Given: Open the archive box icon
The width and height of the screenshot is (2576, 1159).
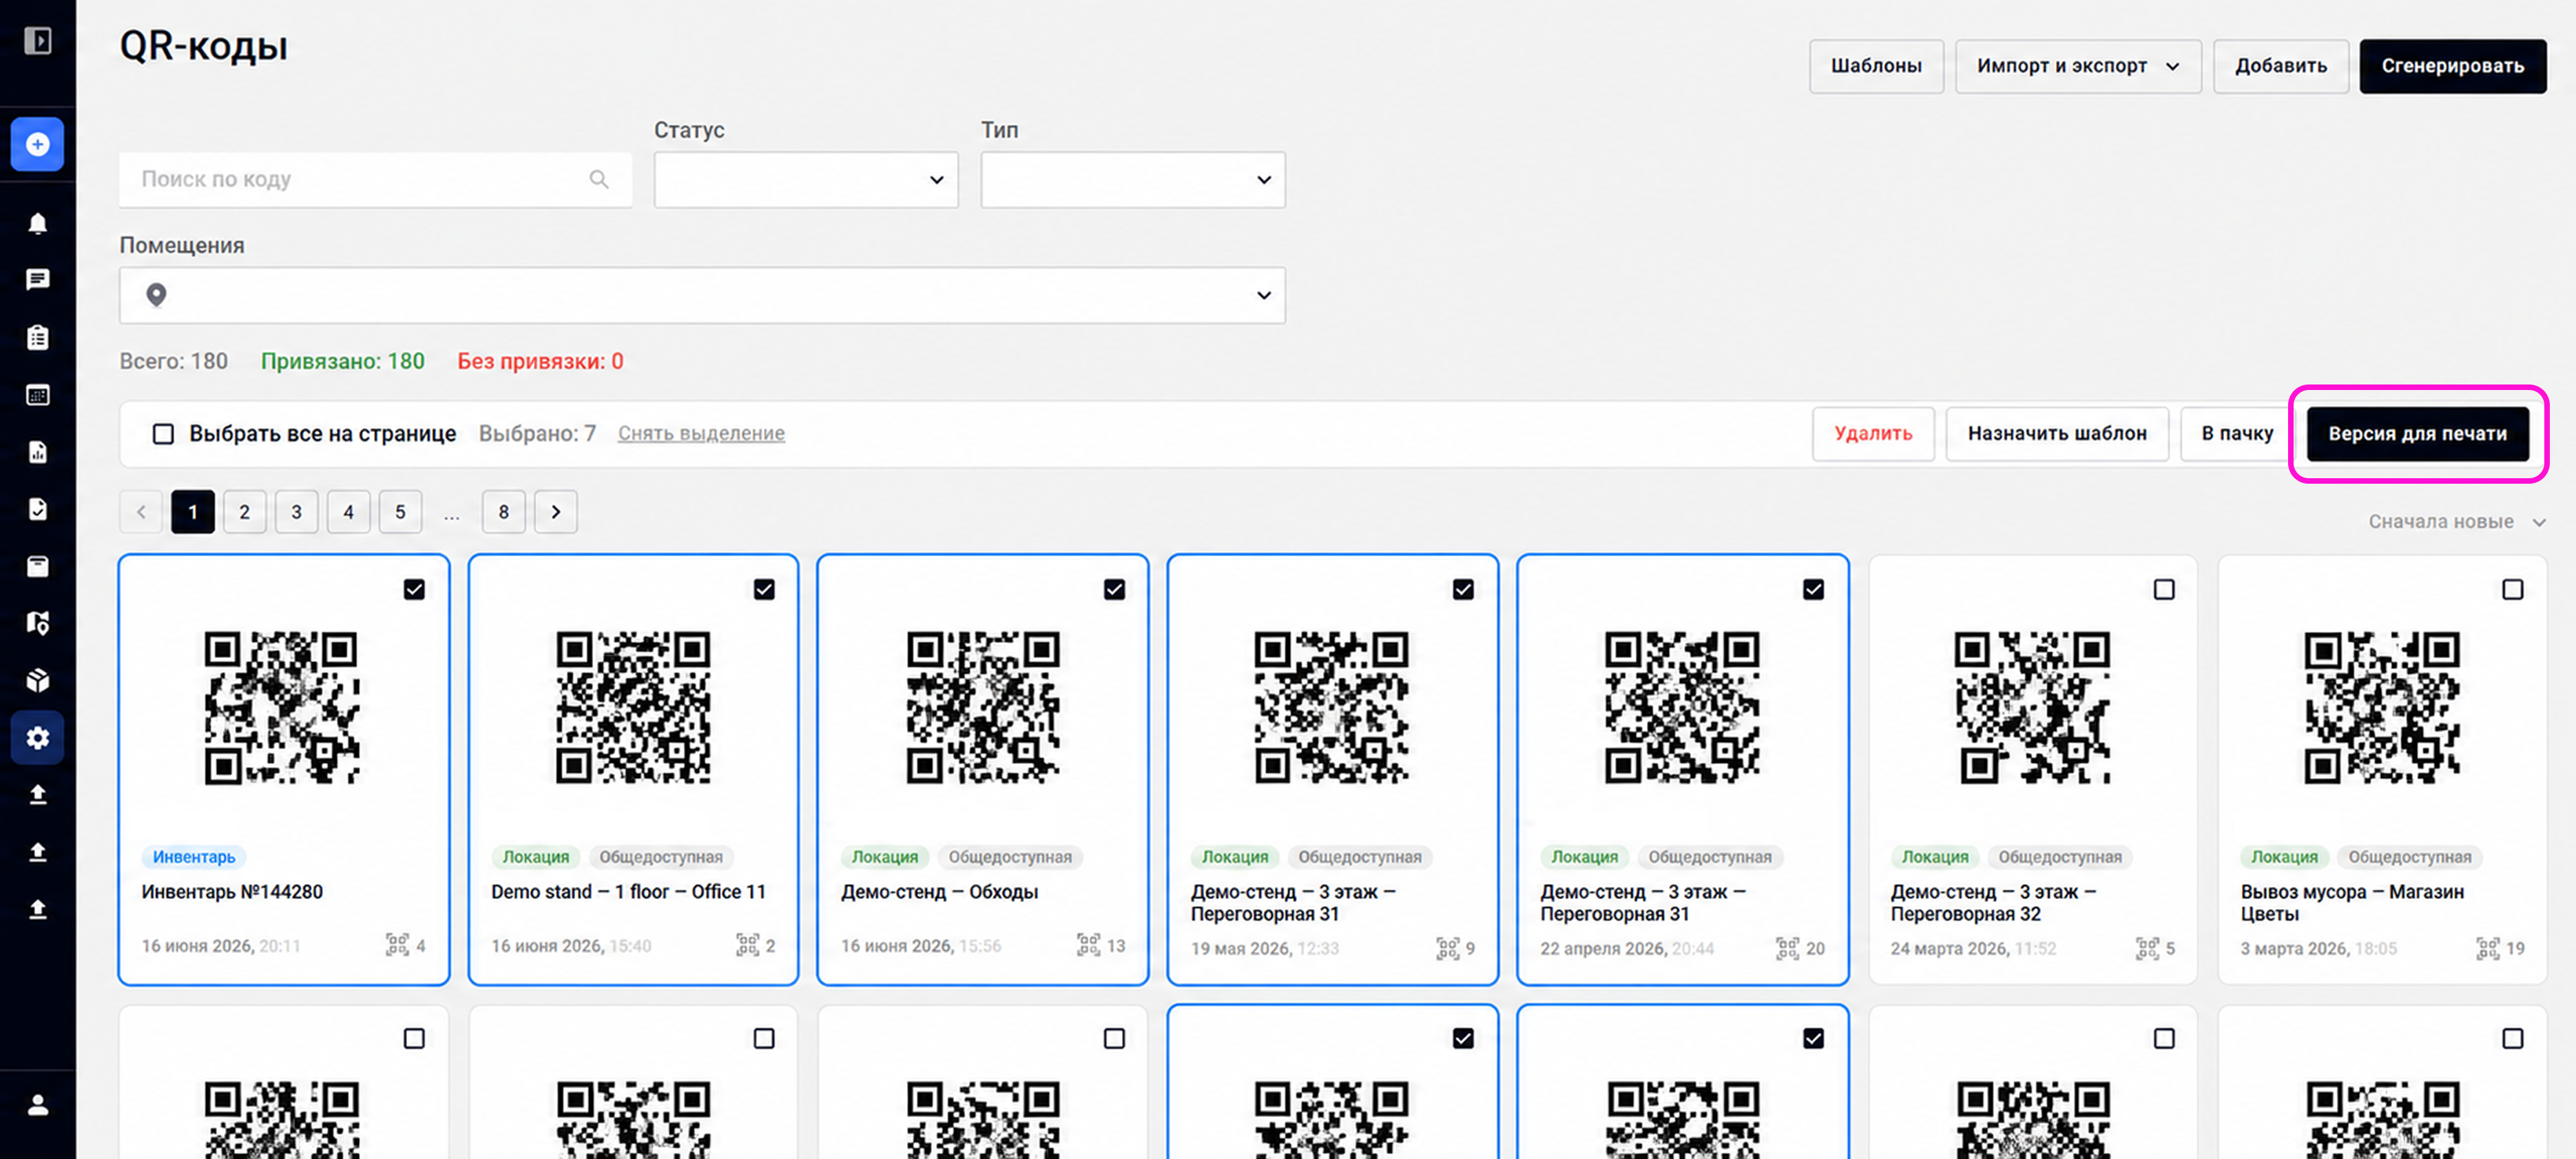Looking at the screenshot, I should tap(38, 567).
